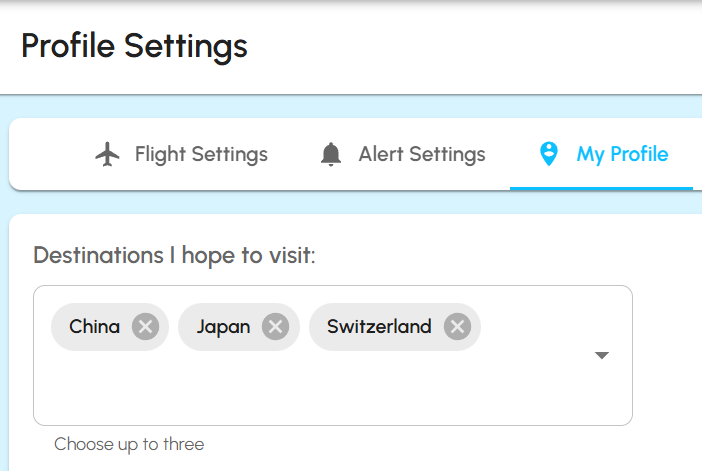Screen dimensions: 702x471
Task: Click the Profile Settings page heading
Action: pyautogui.click(x=134, y=46)
